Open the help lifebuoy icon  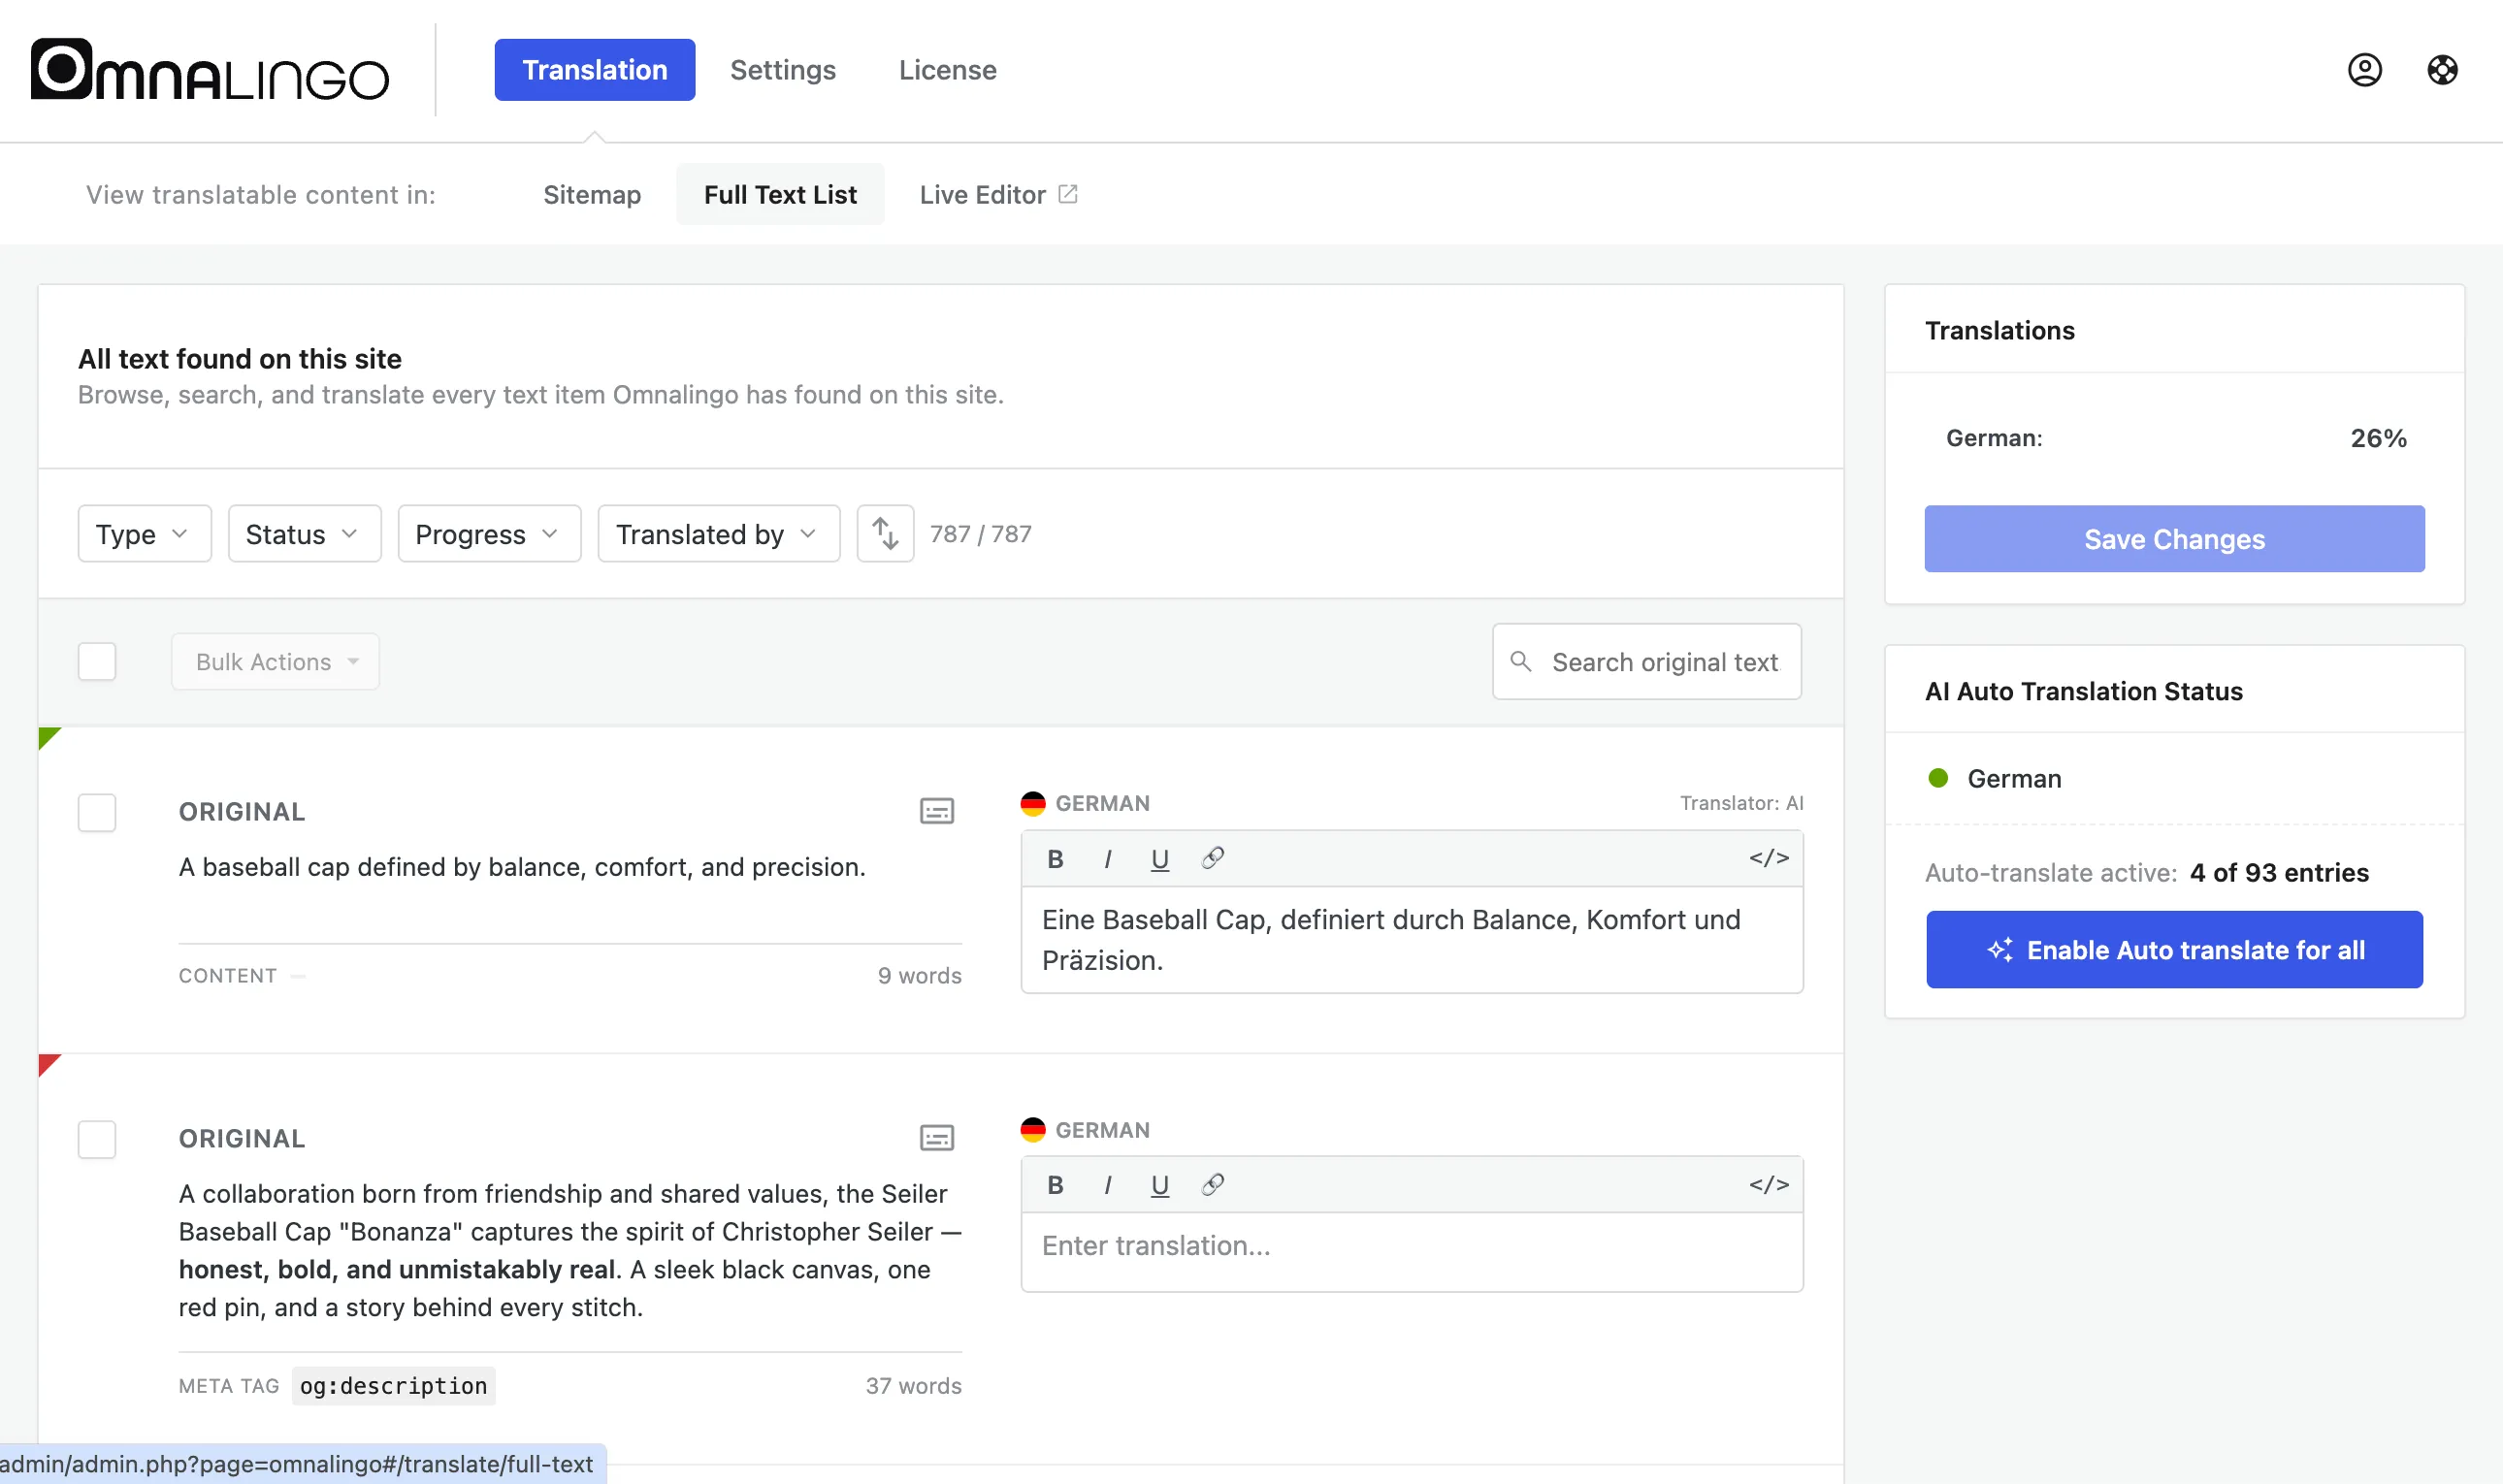[x=2442, y=70]
